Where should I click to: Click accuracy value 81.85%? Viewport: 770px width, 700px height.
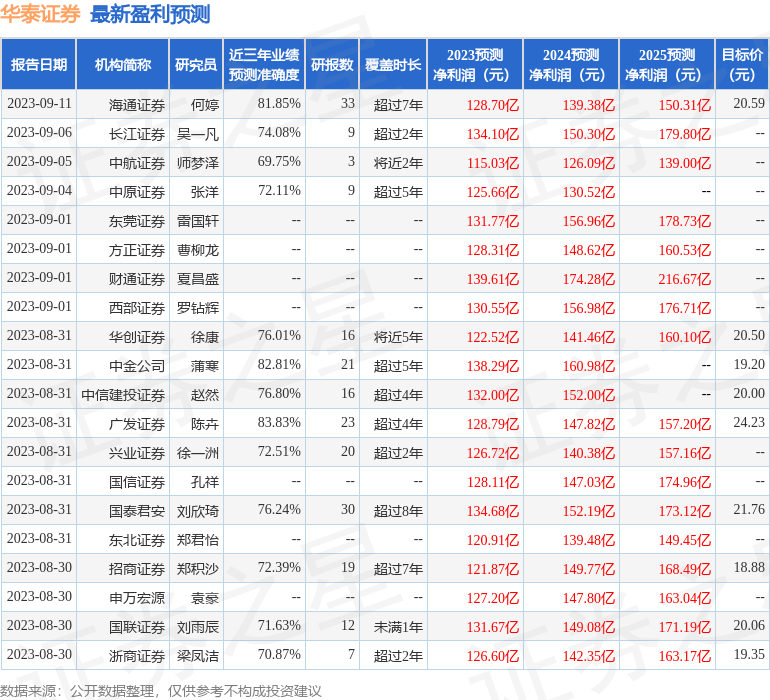tap(279, 104)
